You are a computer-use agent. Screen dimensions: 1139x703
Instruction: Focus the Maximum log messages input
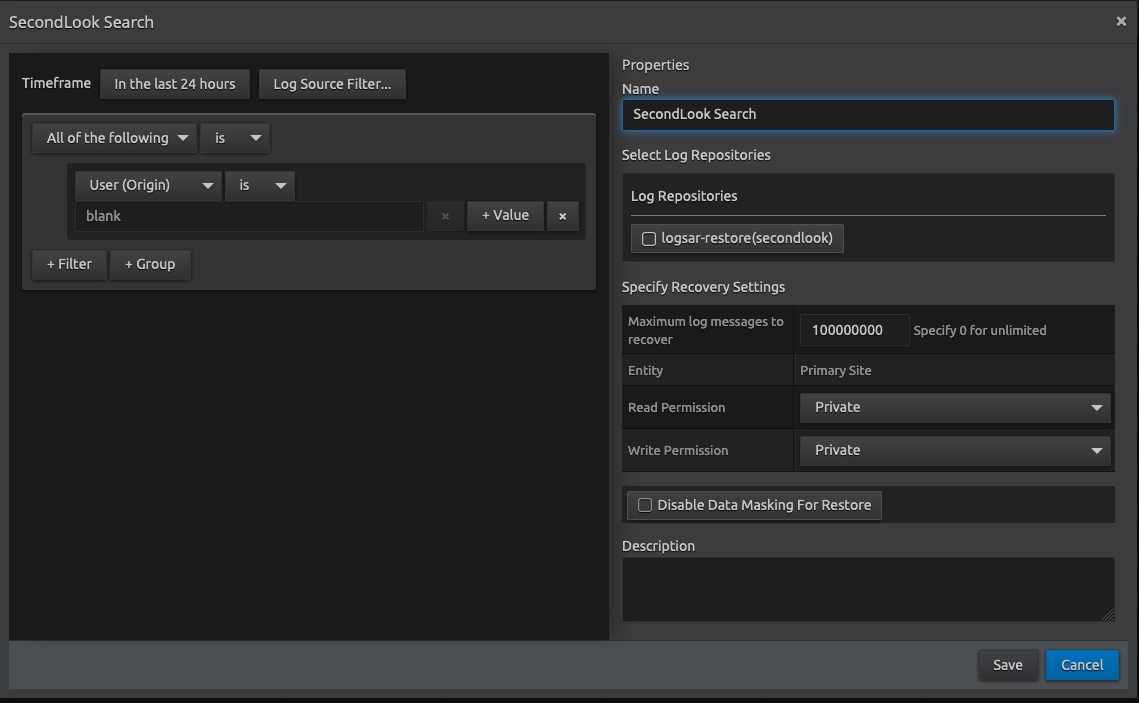853,330
